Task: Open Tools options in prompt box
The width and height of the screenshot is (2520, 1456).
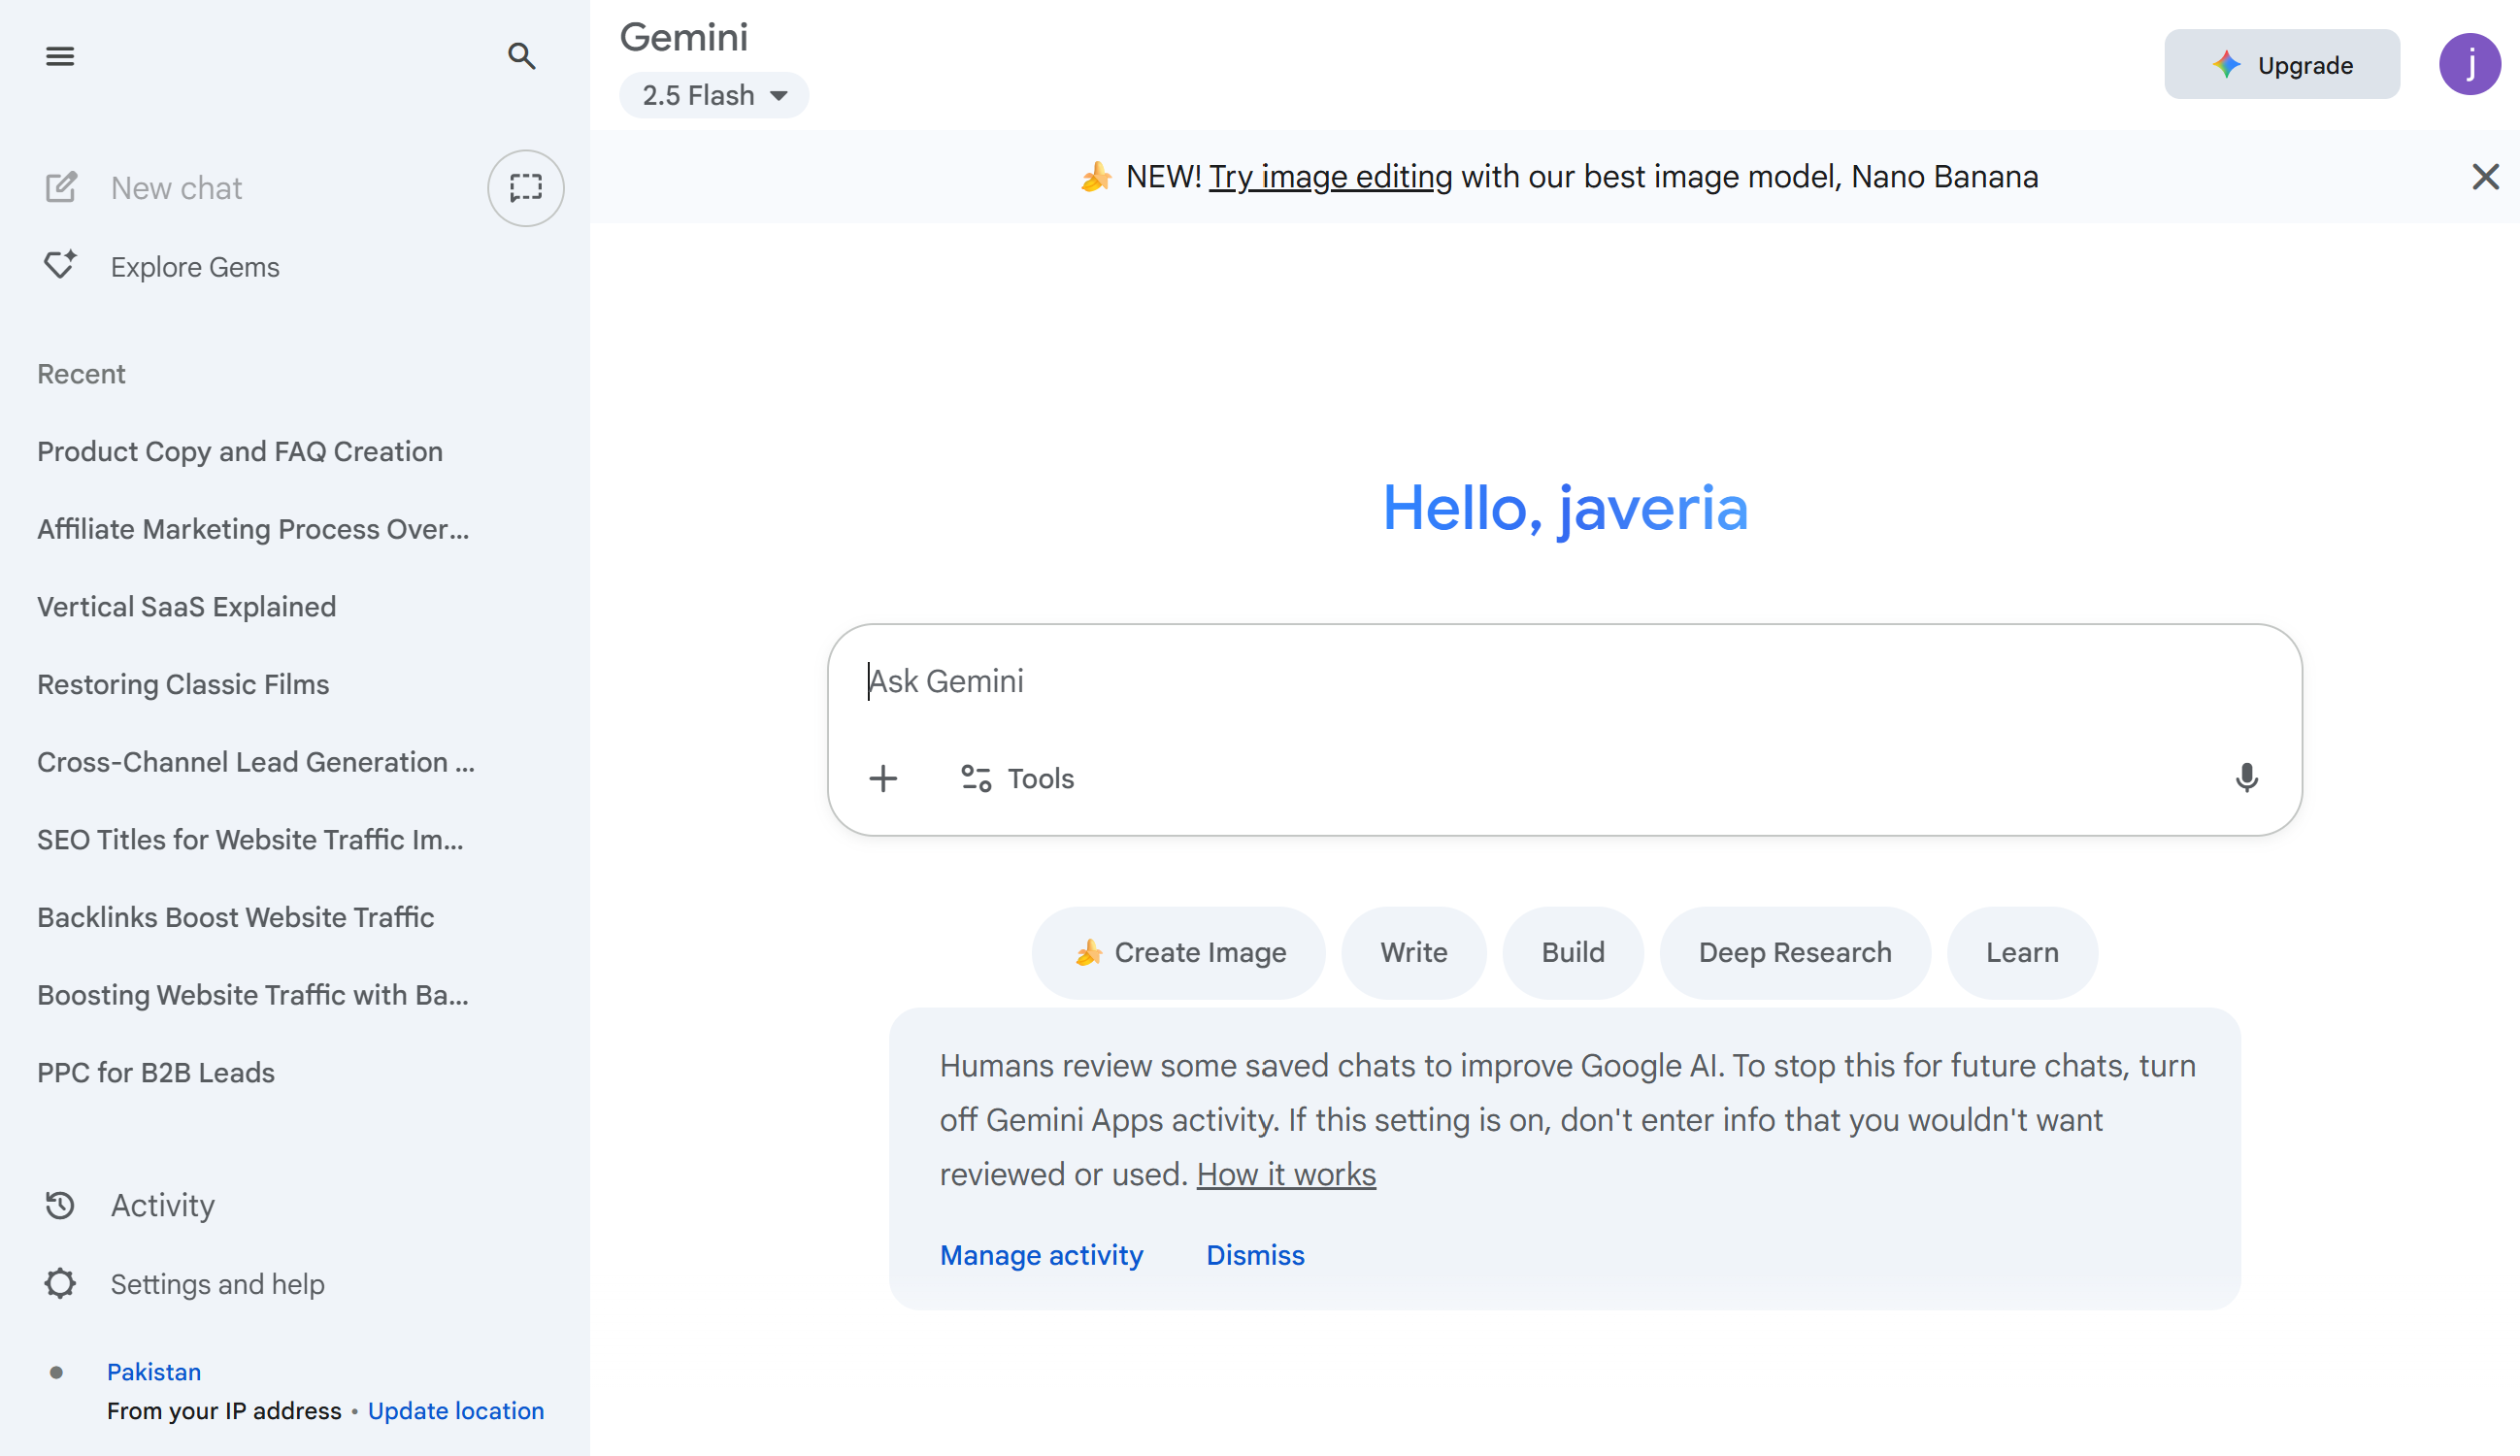Action: [x=1017, y=778]
